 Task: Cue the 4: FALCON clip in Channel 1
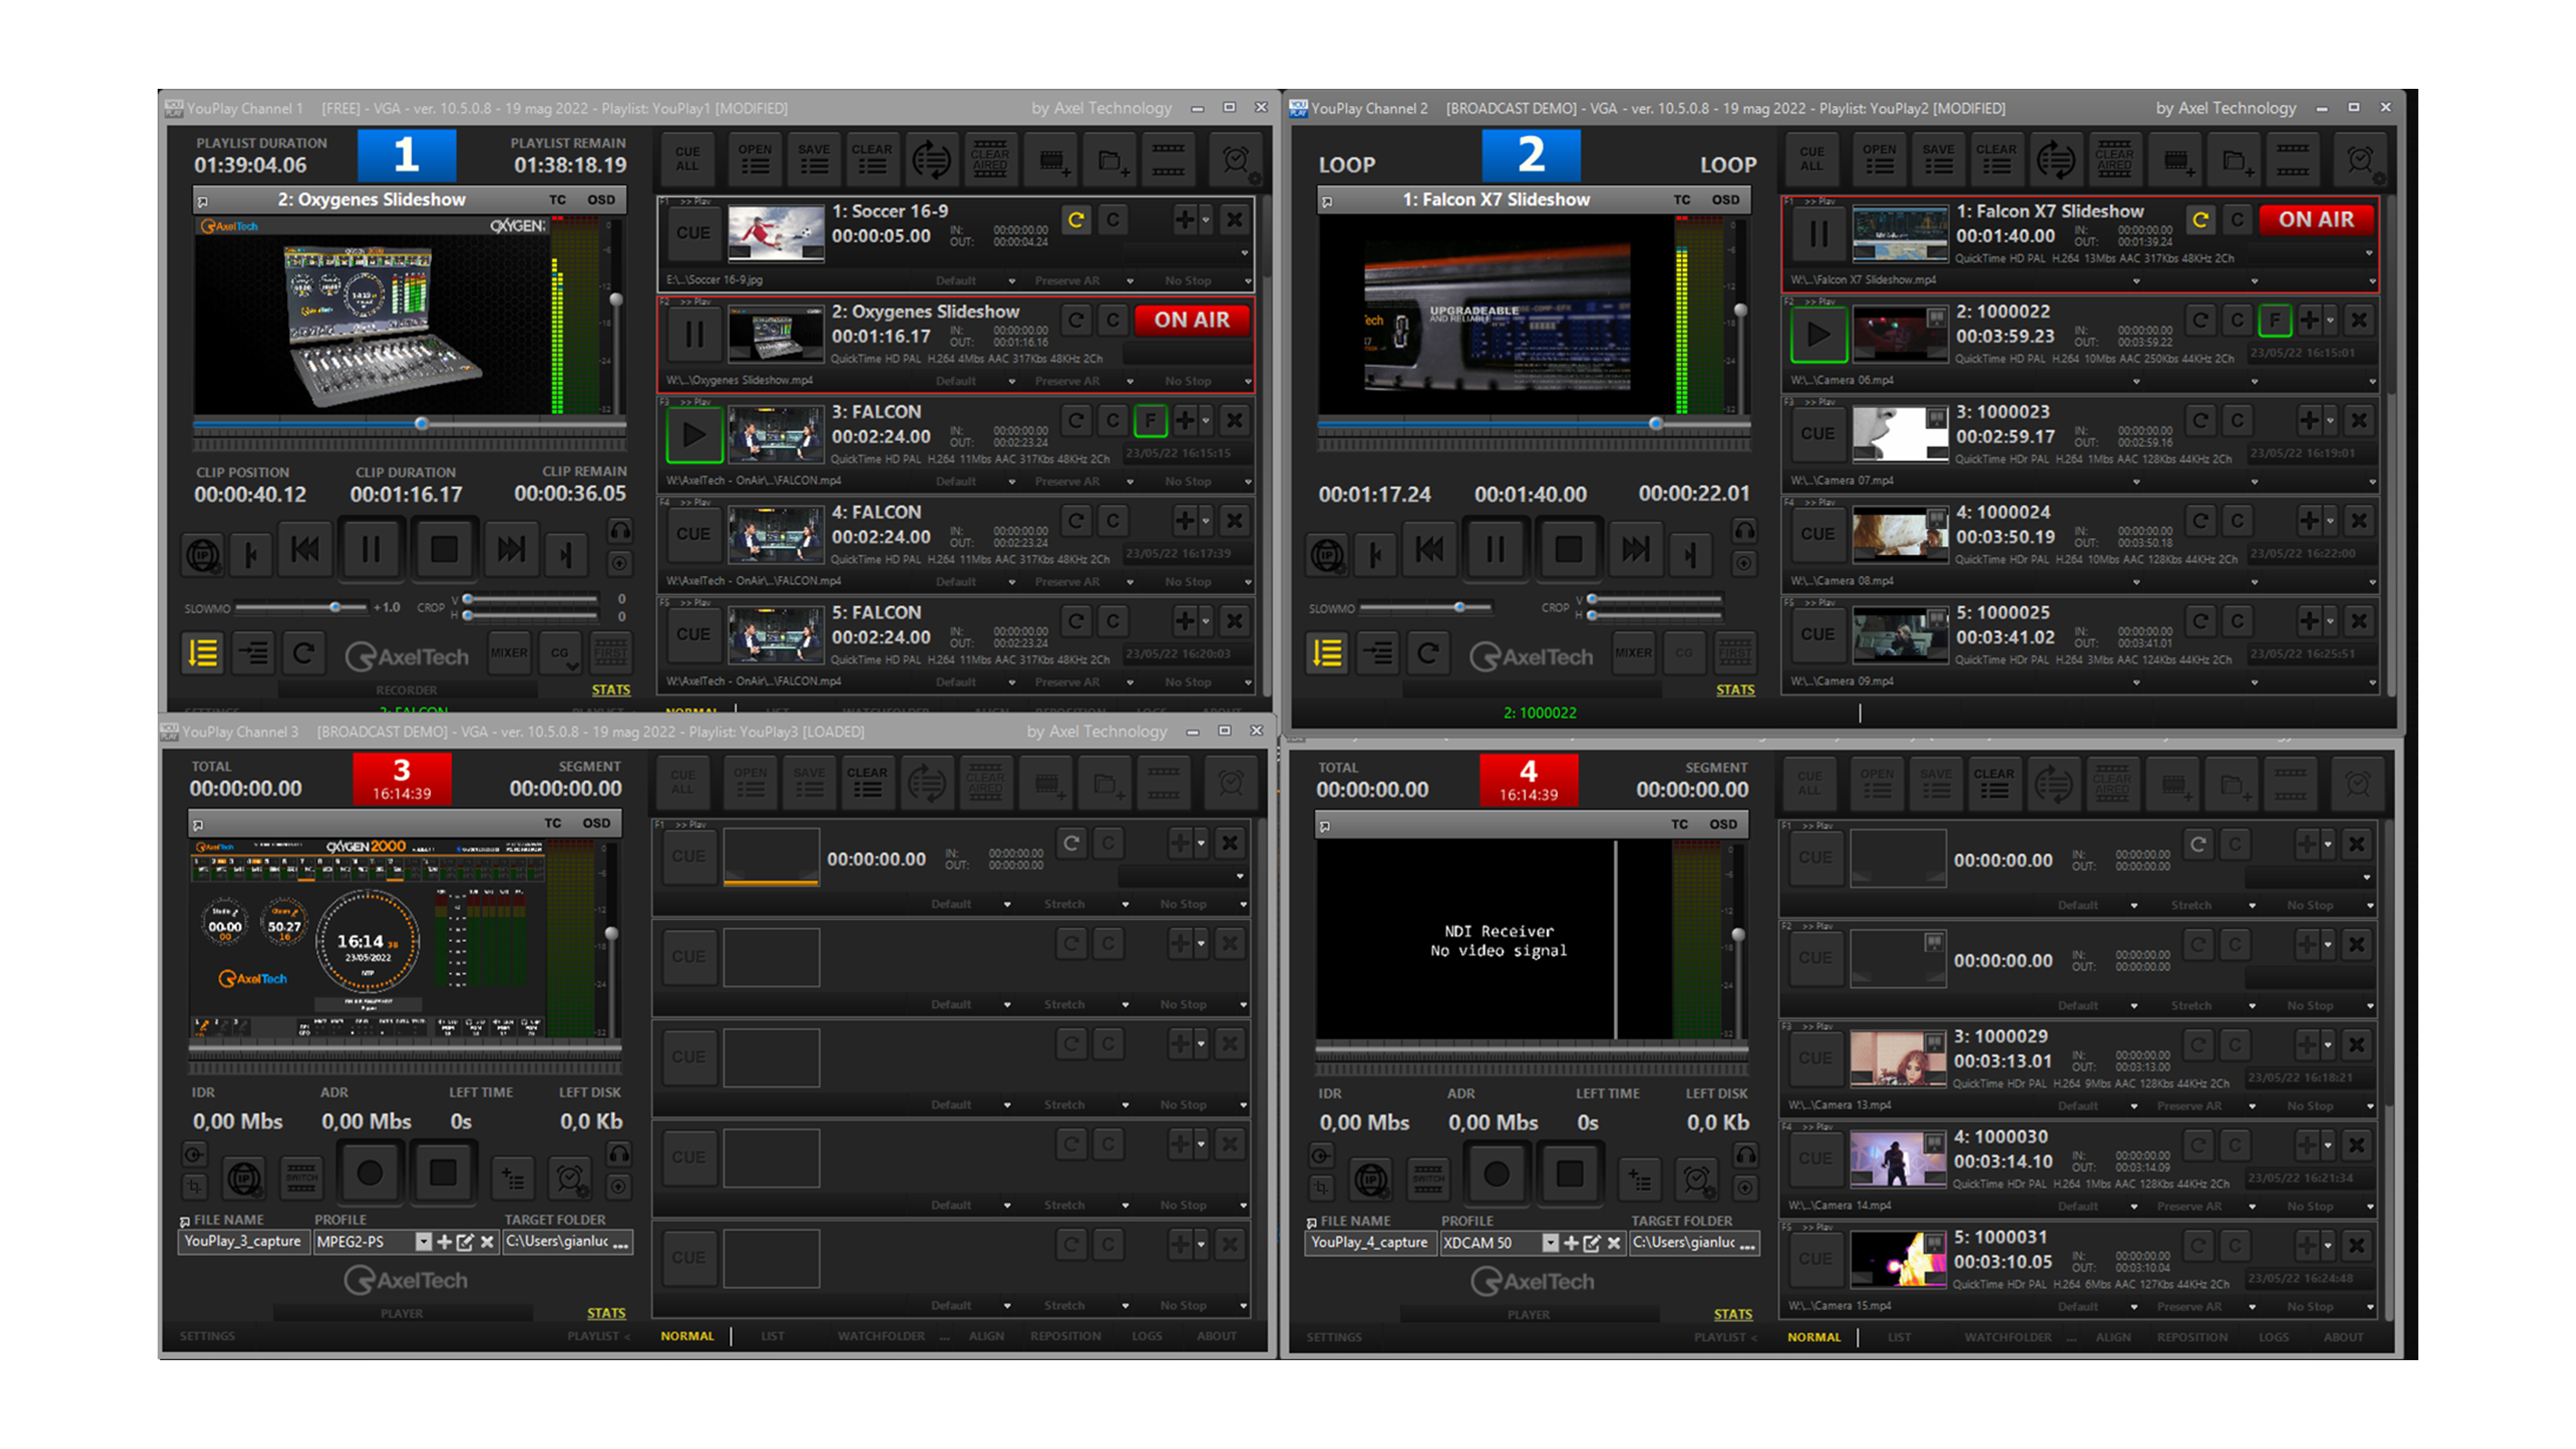pos(694,534)
